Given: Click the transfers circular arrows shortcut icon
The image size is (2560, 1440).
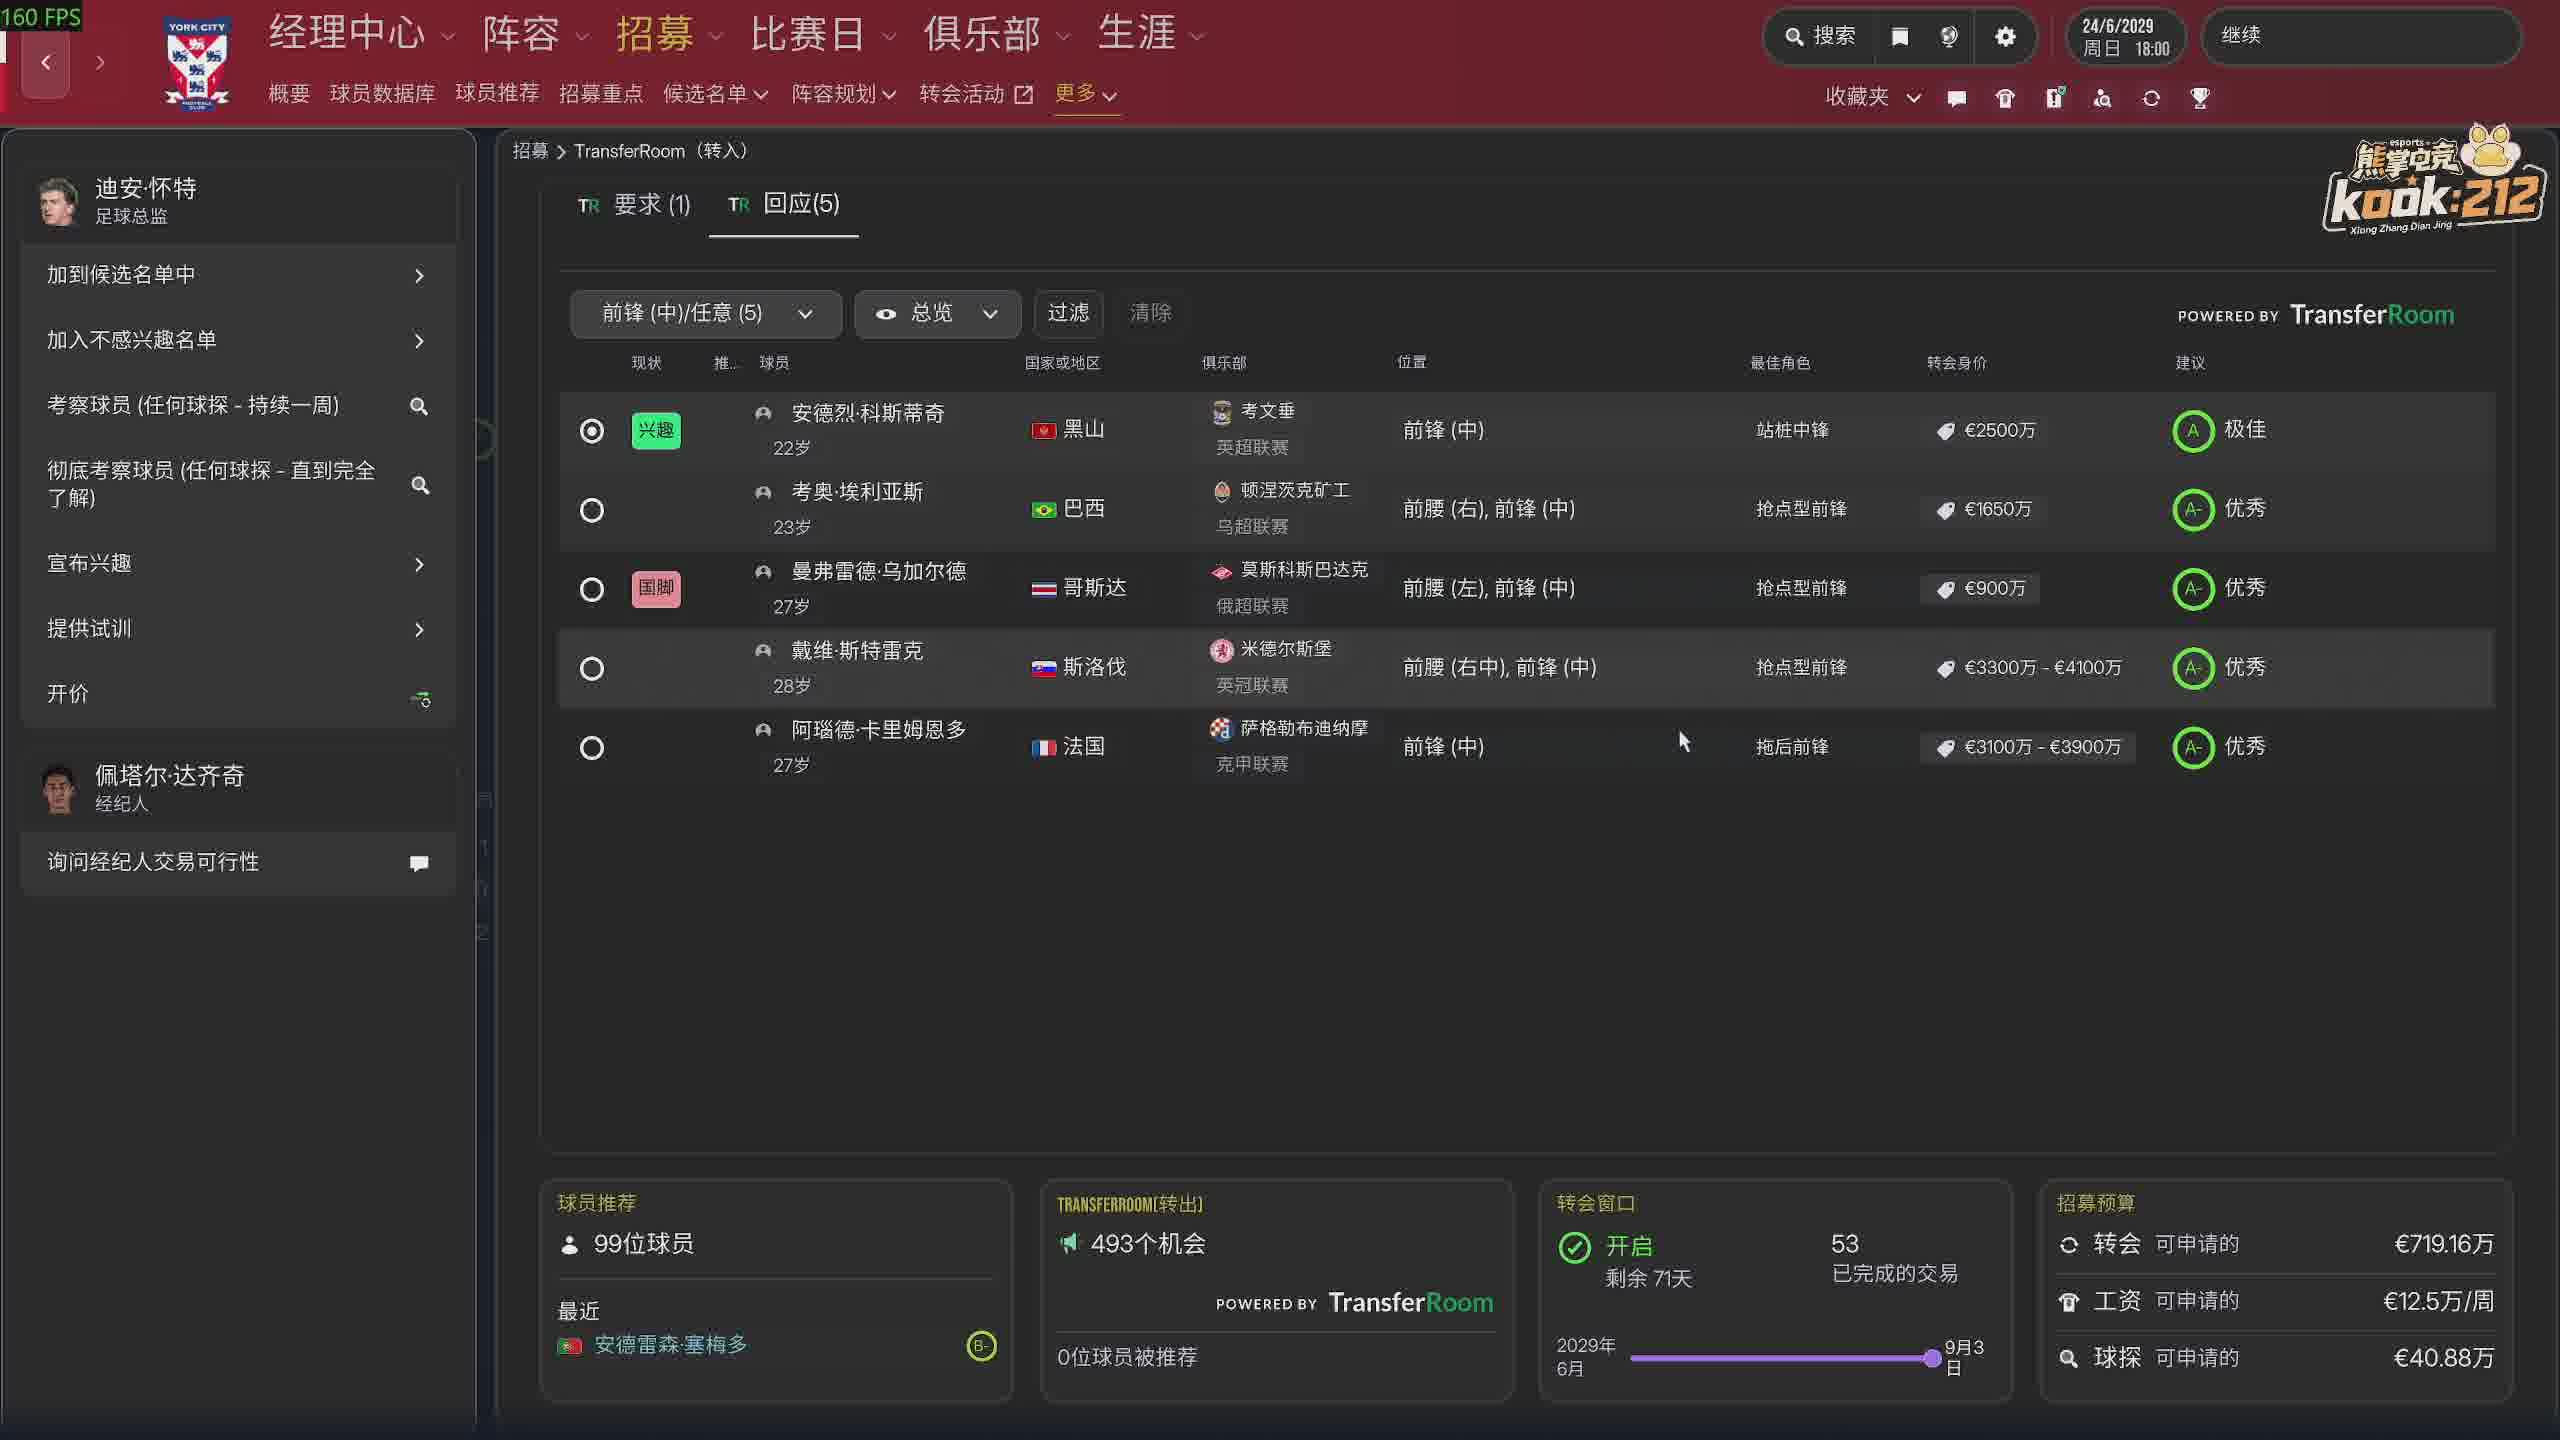Looking at the screenshot, I should (2151, 98).
